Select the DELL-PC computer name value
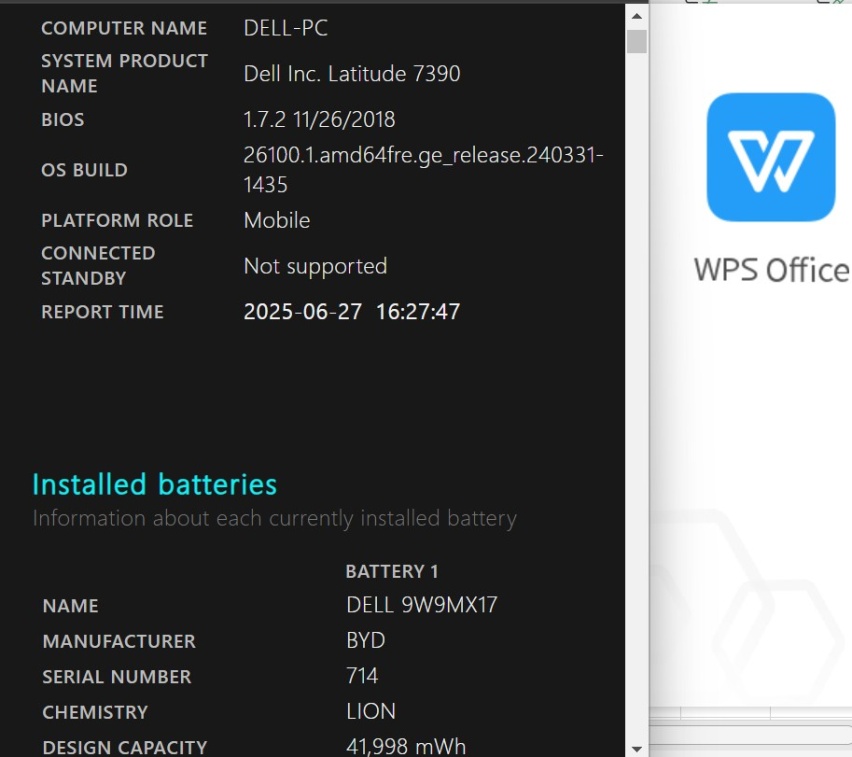The width and height of the screenshot is (852, 757). point(286,28)
